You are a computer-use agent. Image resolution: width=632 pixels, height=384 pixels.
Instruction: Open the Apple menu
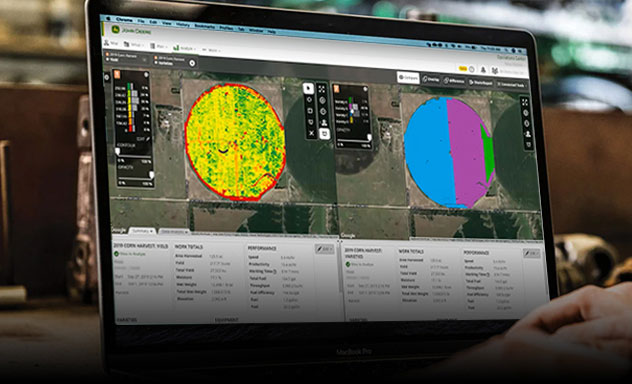(x=108, y=19)
